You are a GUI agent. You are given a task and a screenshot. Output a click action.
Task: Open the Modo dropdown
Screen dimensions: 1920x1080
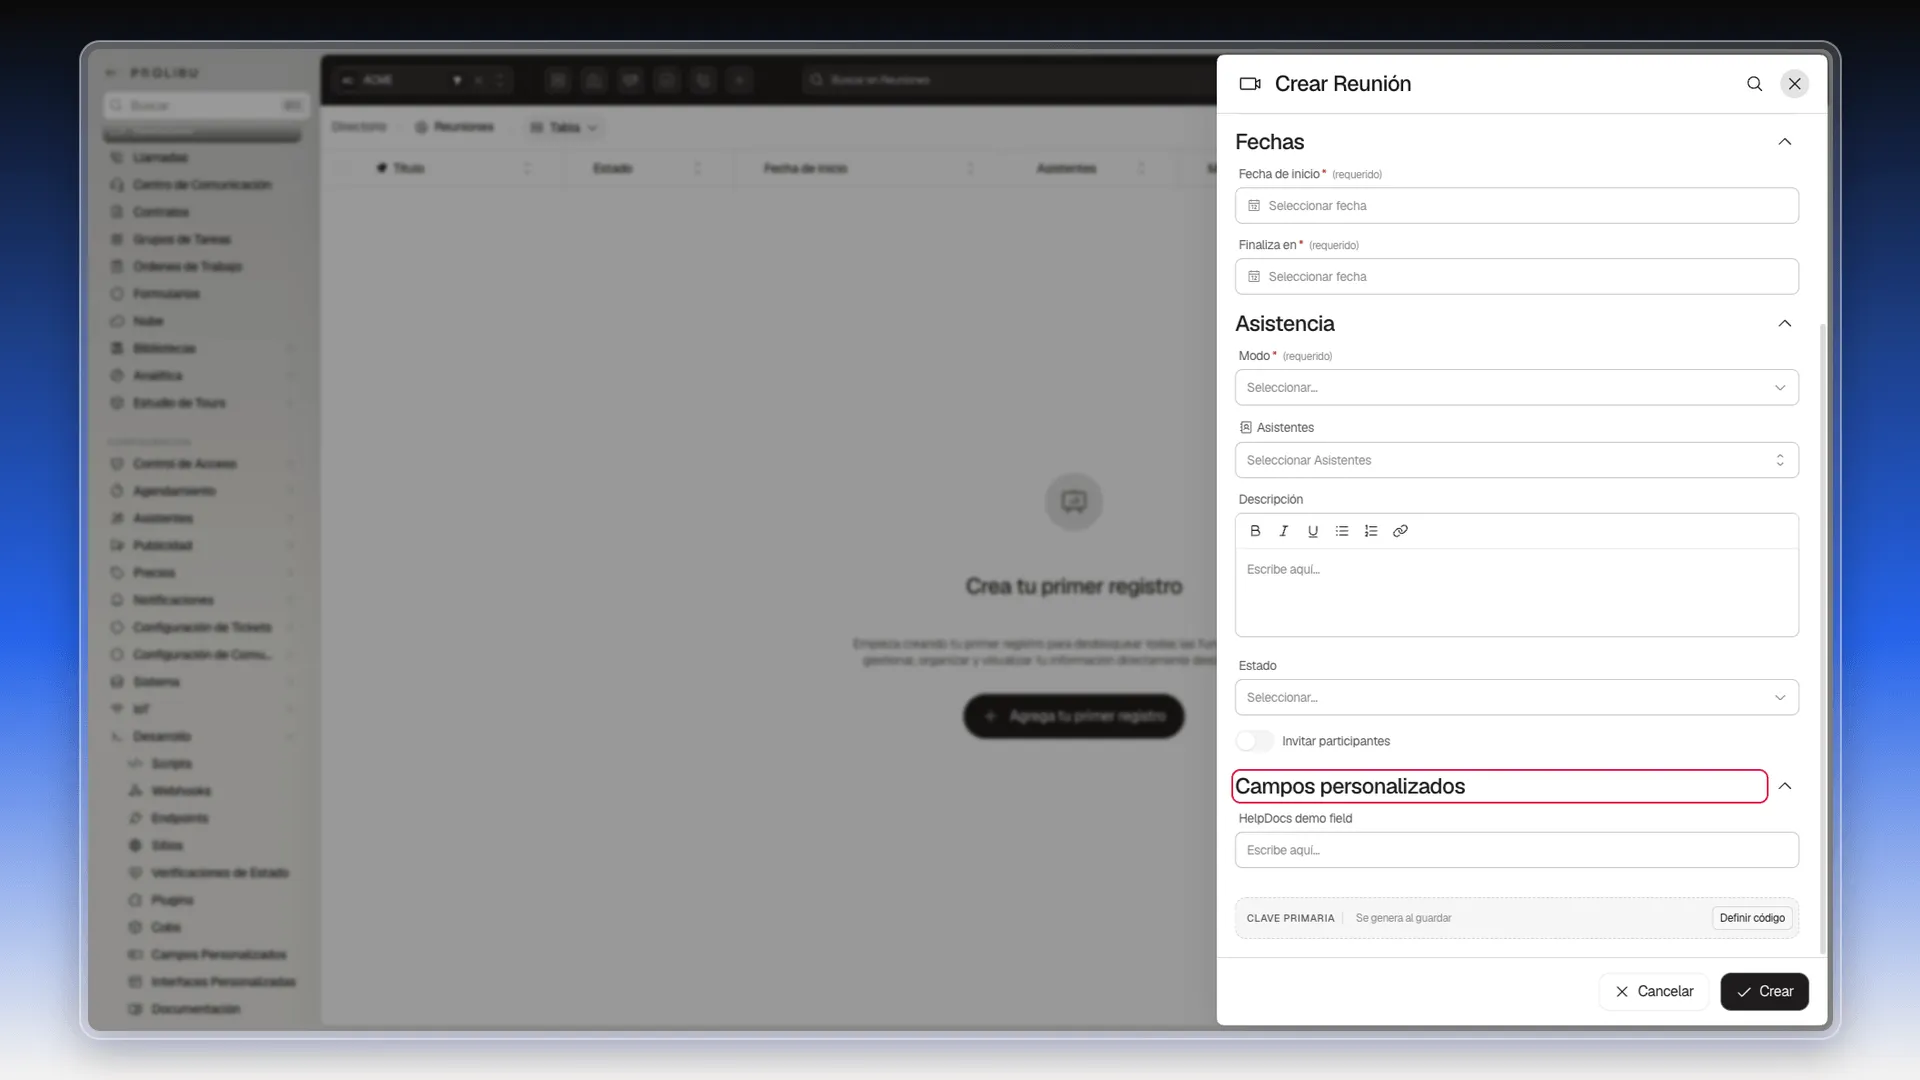click(1516, 388)
